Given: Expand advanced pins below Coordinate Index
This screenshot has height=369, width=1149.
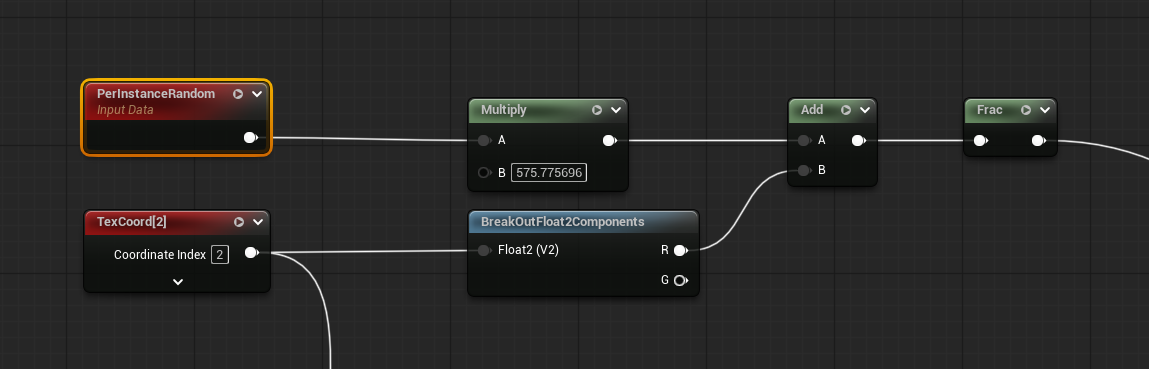Looking at the screenshot, I should pos(177,282).
